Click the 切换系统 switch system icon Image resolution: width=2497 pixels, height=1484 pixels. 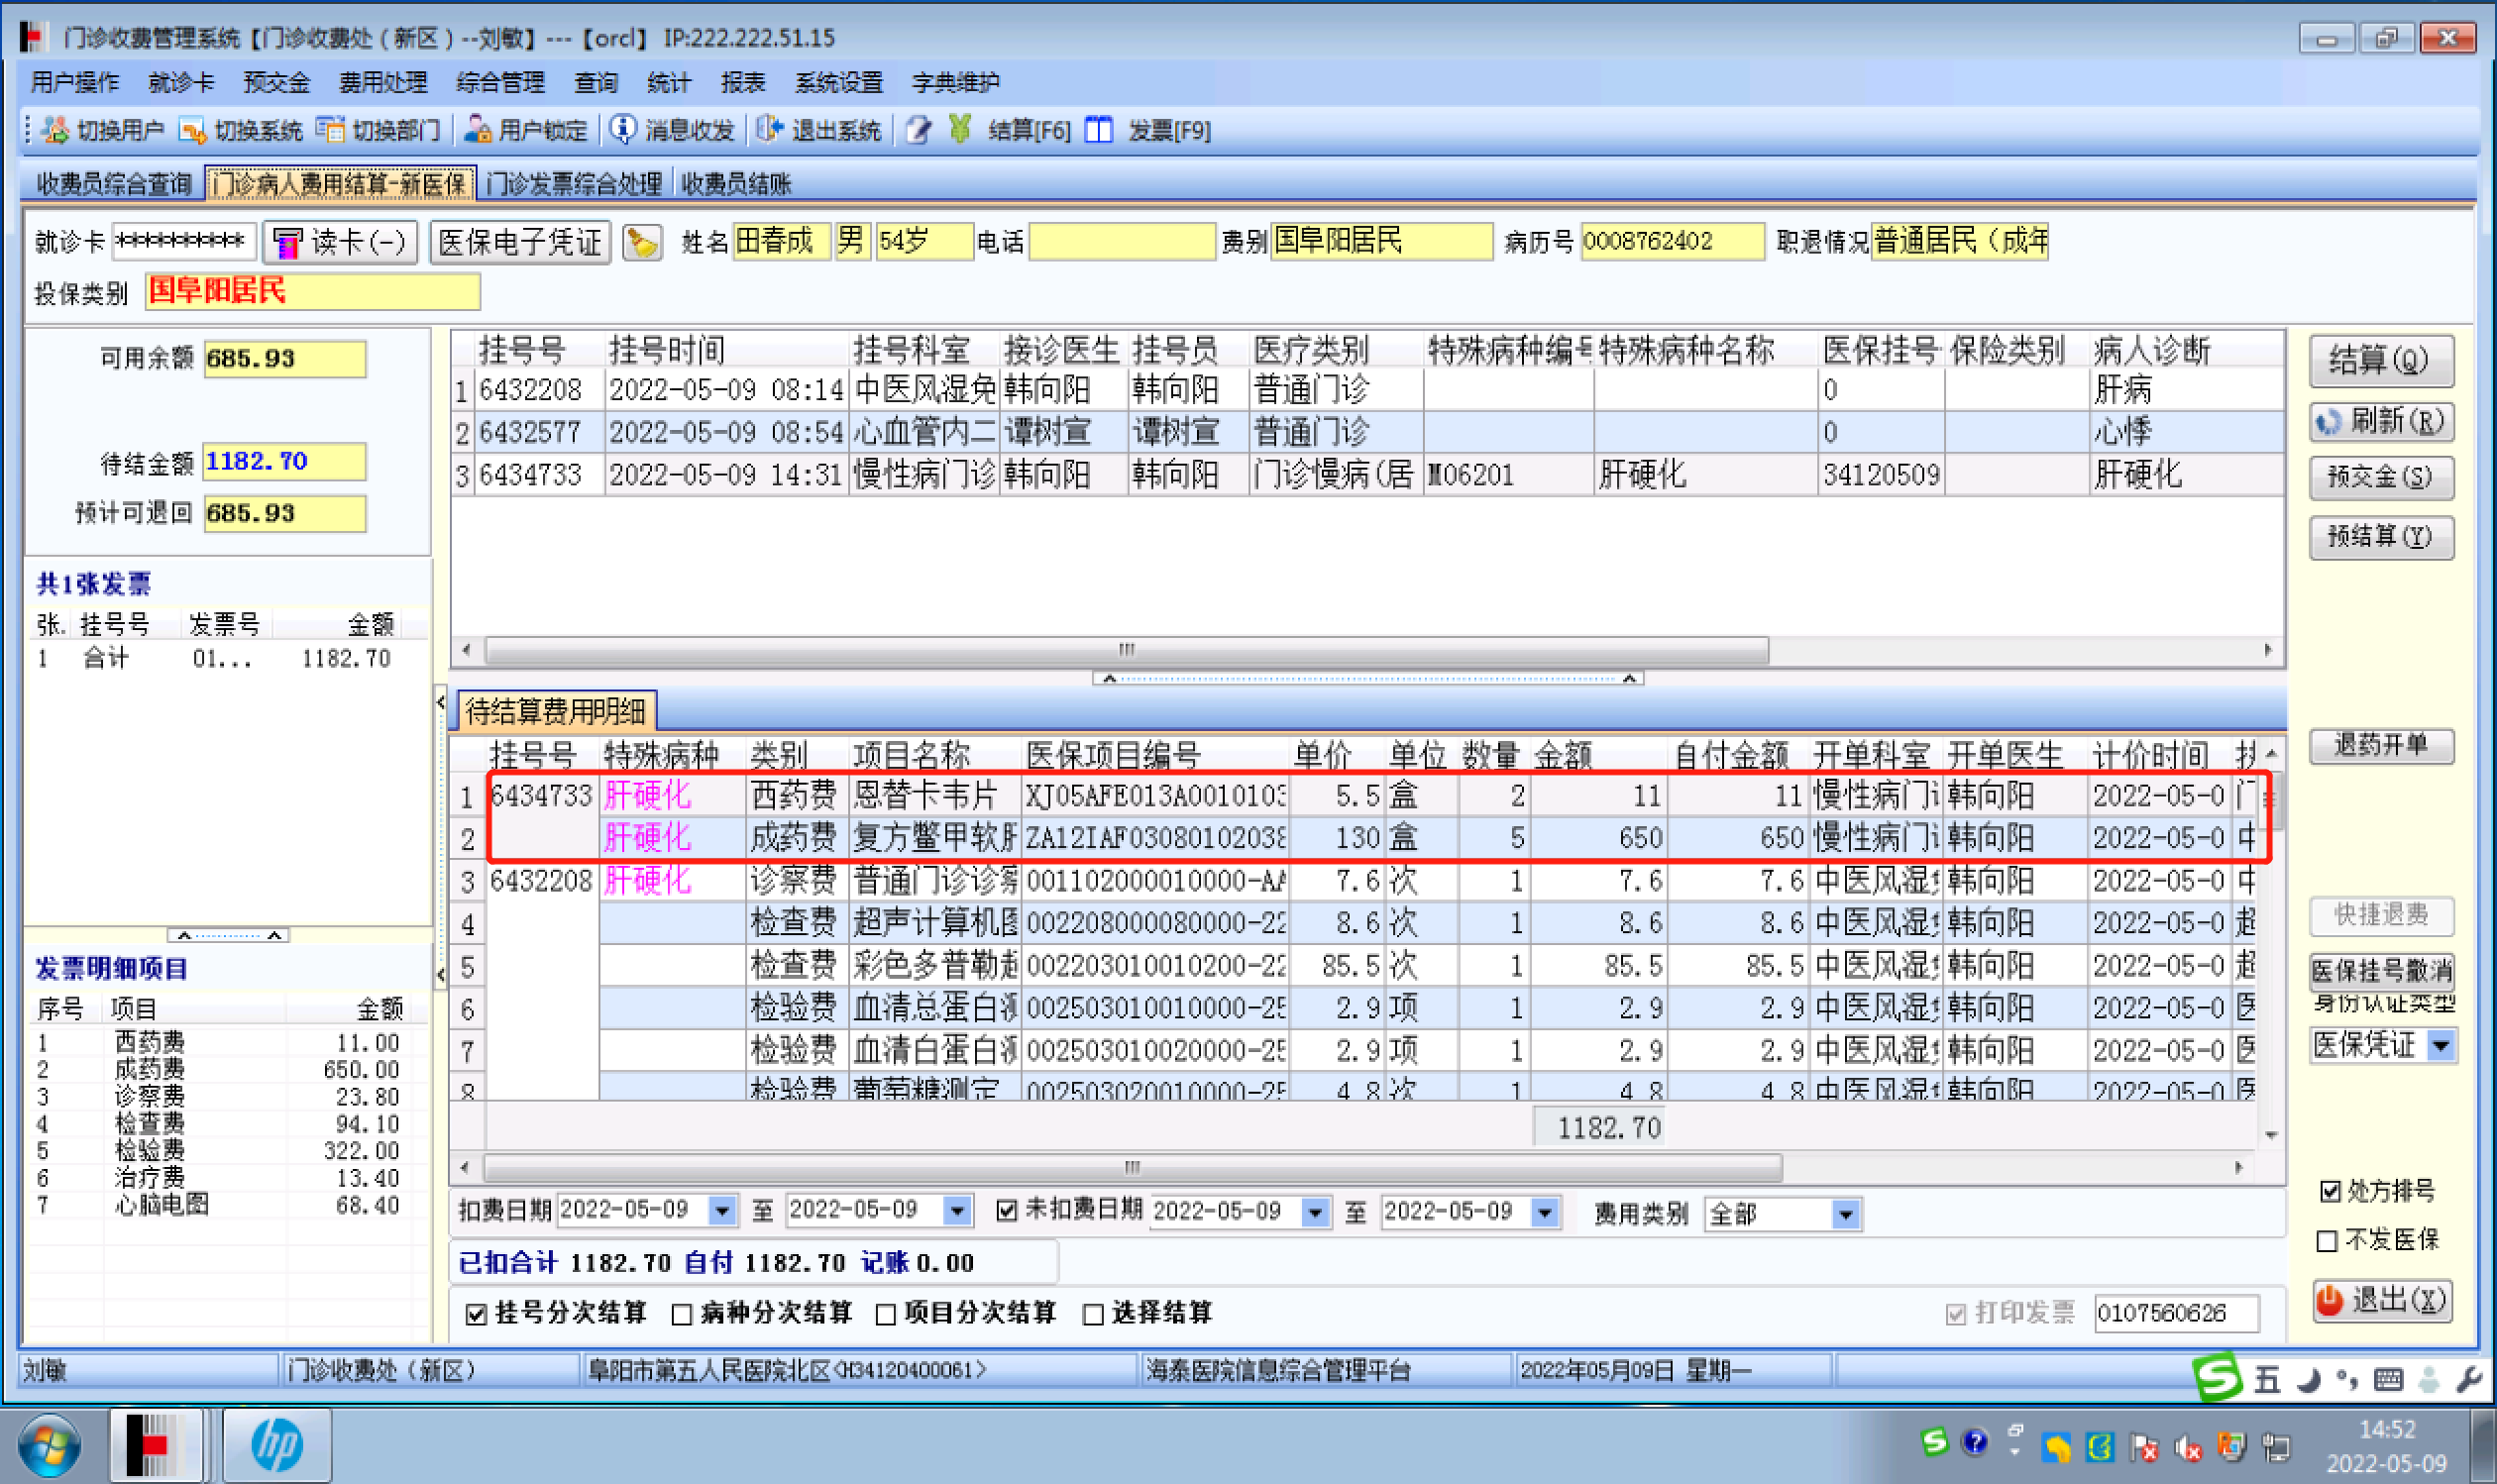193,130
